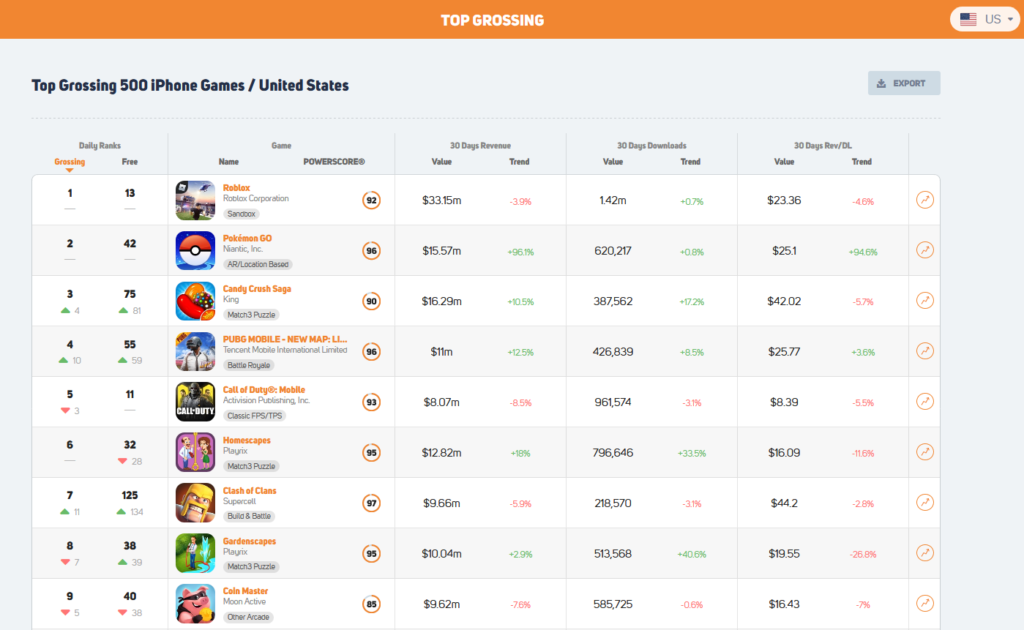
Task: Click the +96.1% revenue trend for Pokémon GO
Action: coord(520,252)
